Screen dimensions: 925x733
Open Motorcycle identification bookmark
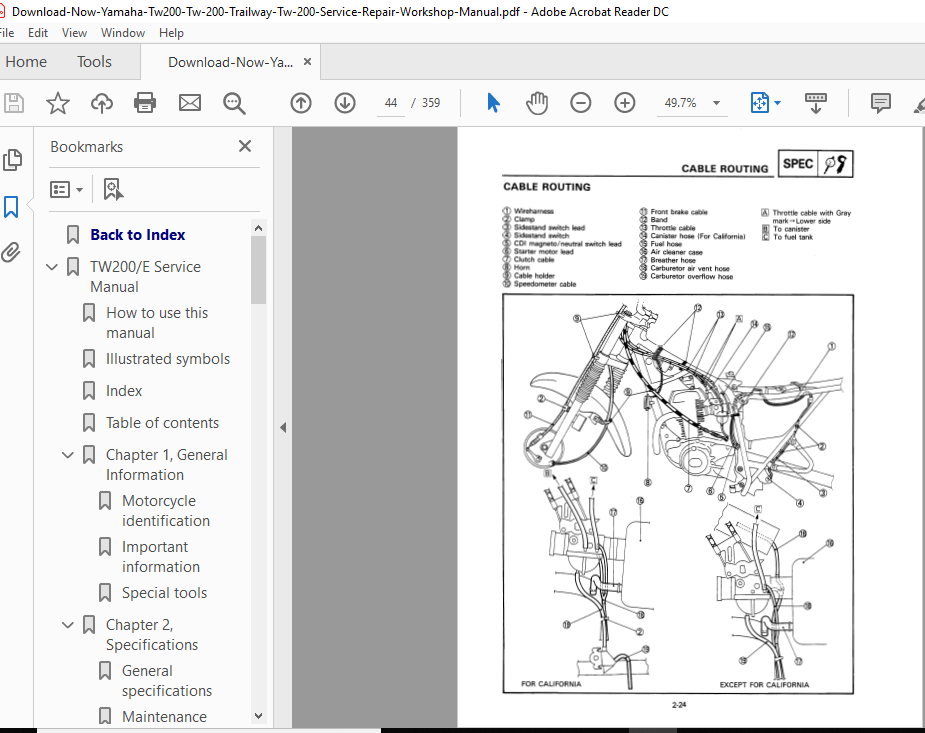[166, 511]
